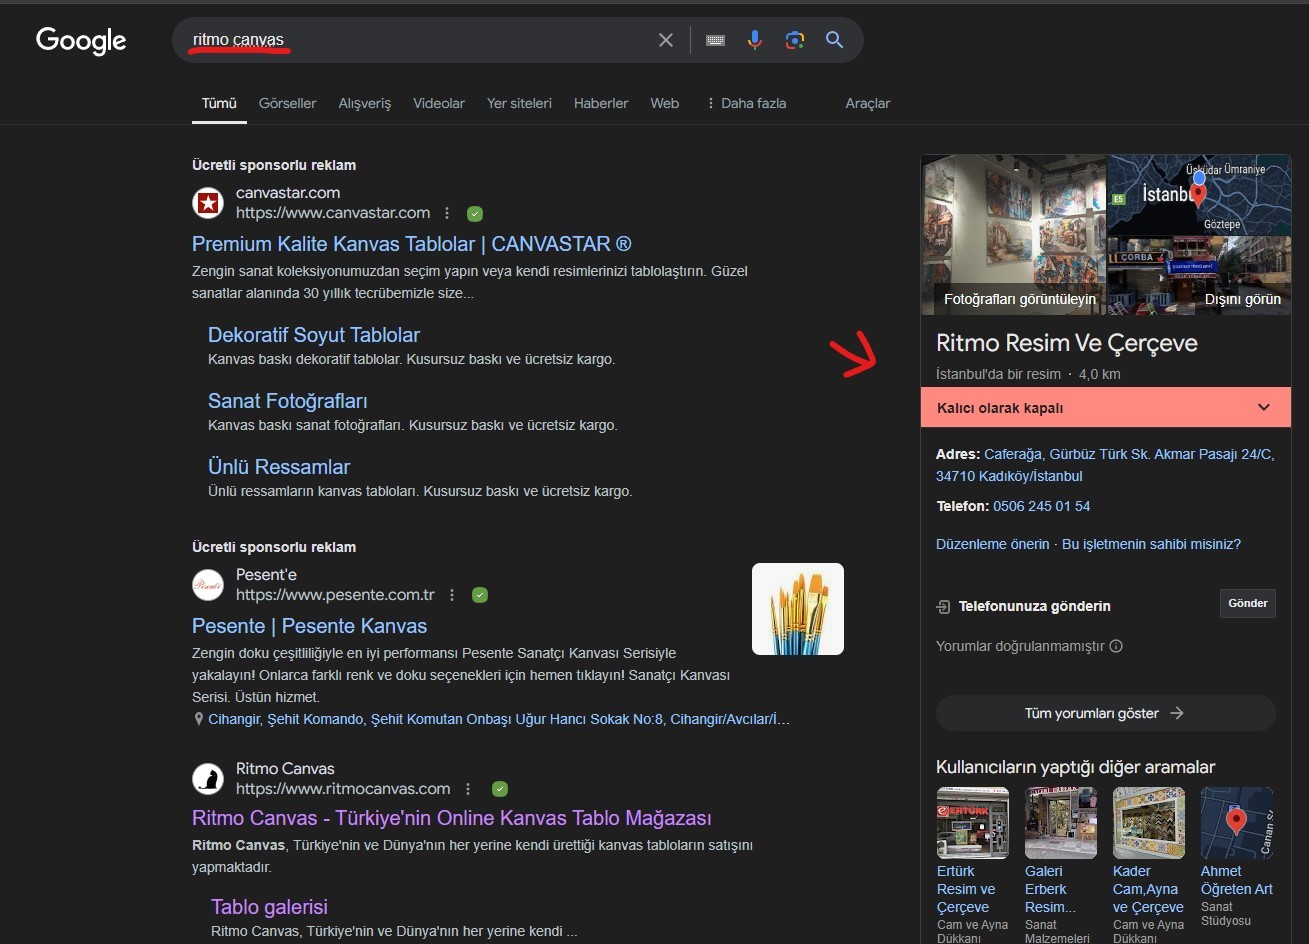Click the magnifier search icon
The width and height of the screenshot is (1309, 944).
click(835, 40)
